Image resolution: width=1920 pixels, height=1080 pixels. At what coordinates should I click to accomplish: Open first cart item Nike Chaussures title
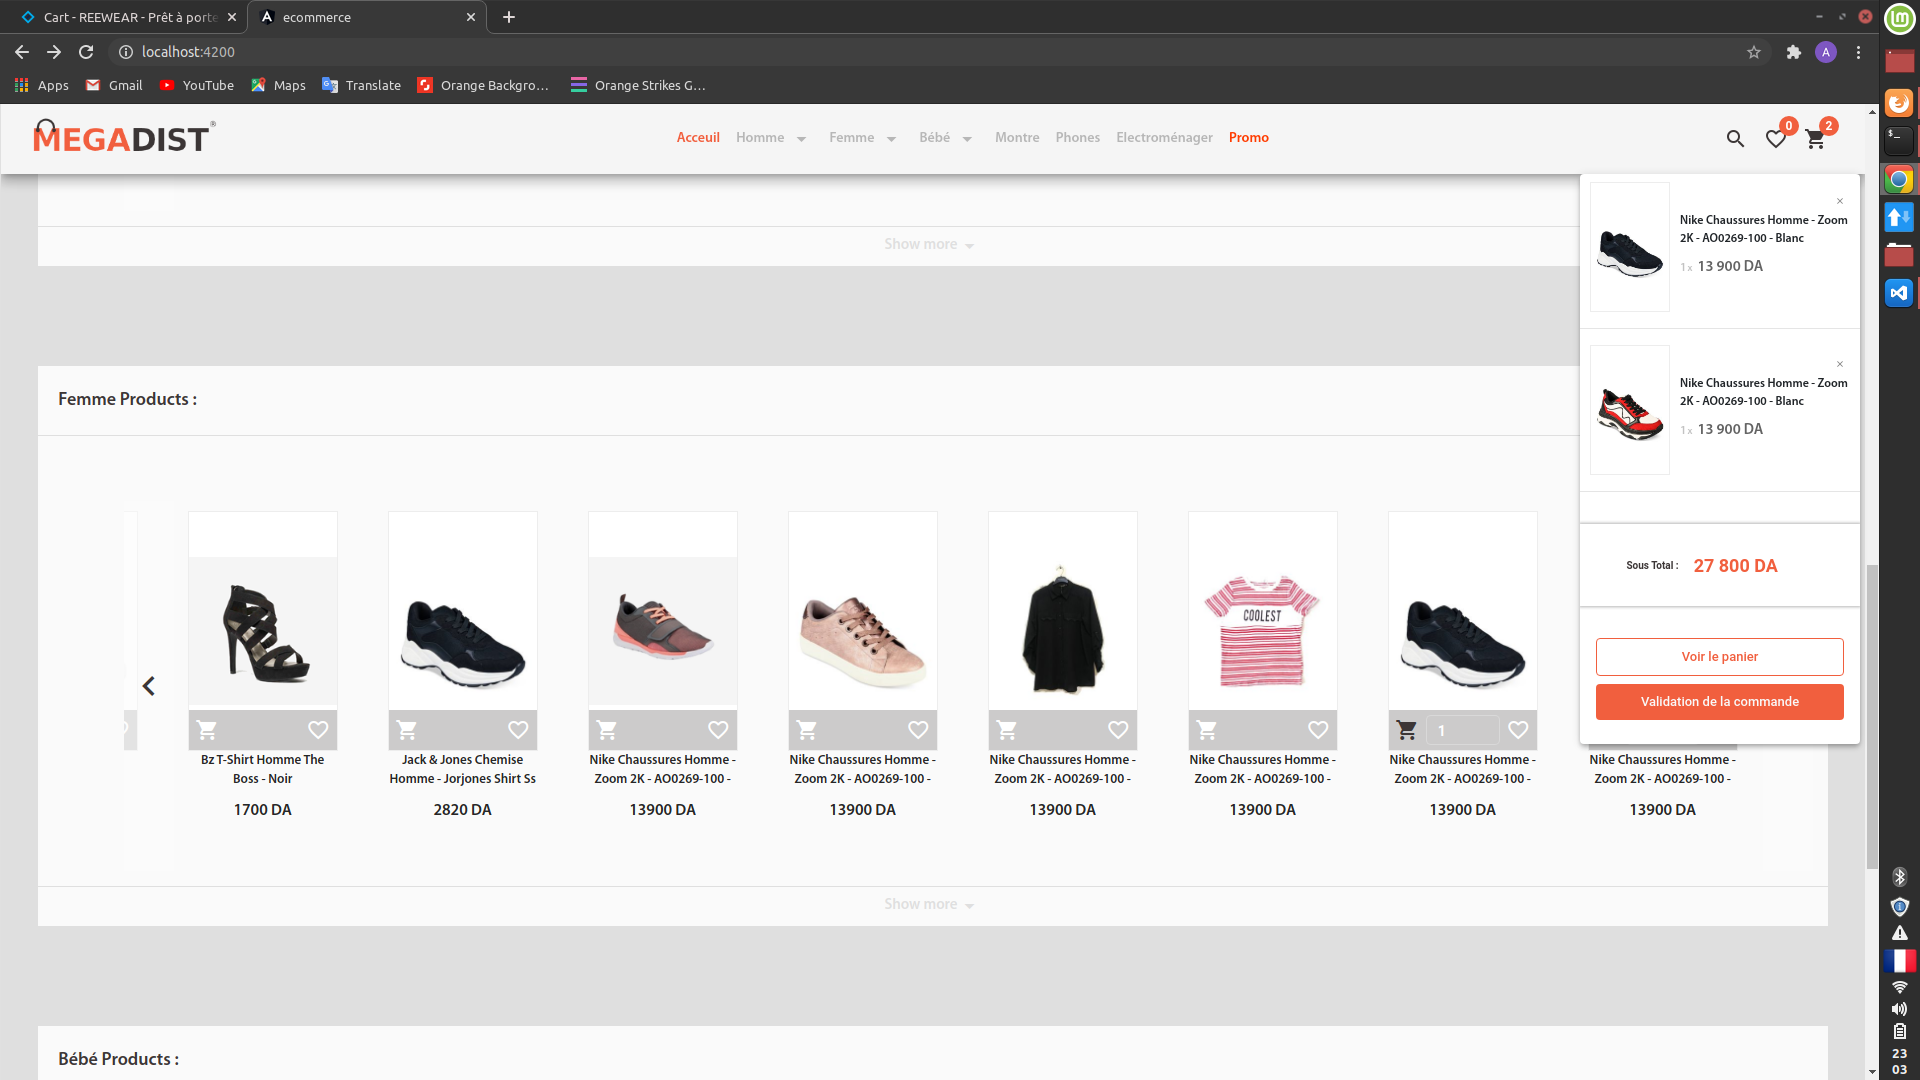(1763, 229)
